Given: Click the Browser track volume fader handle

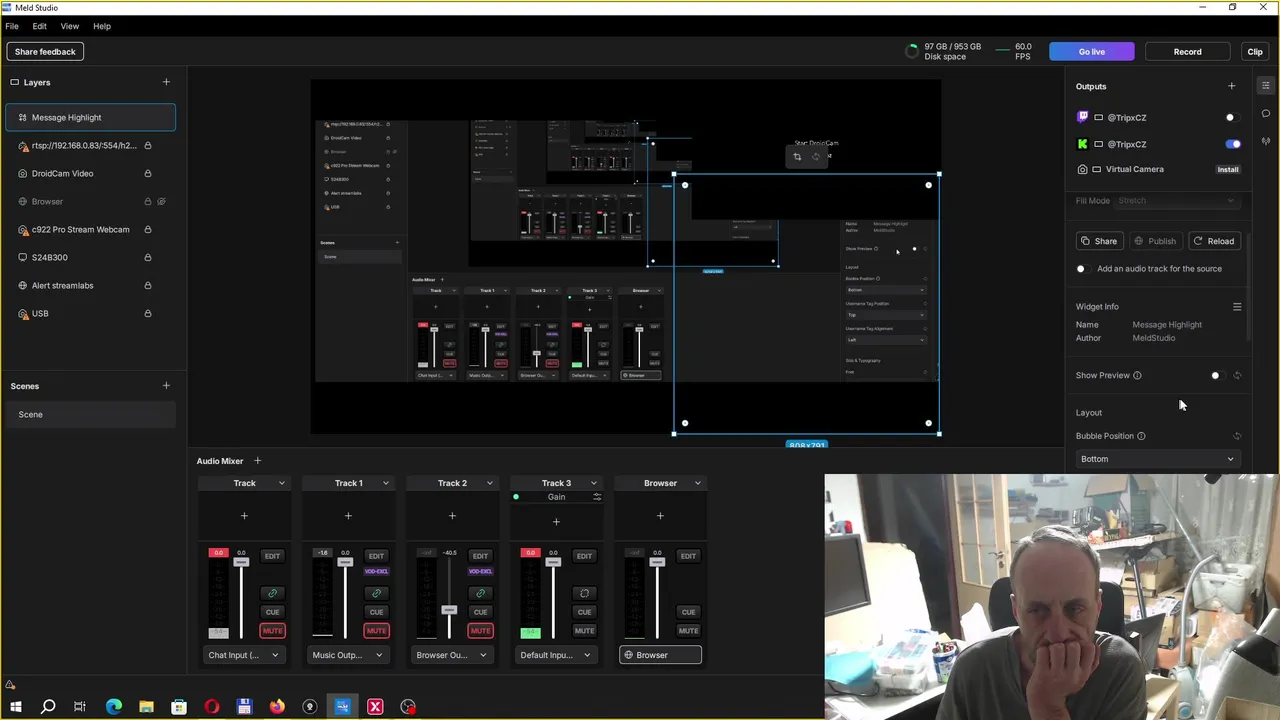Looking at the screenshot, I should 657,562.
